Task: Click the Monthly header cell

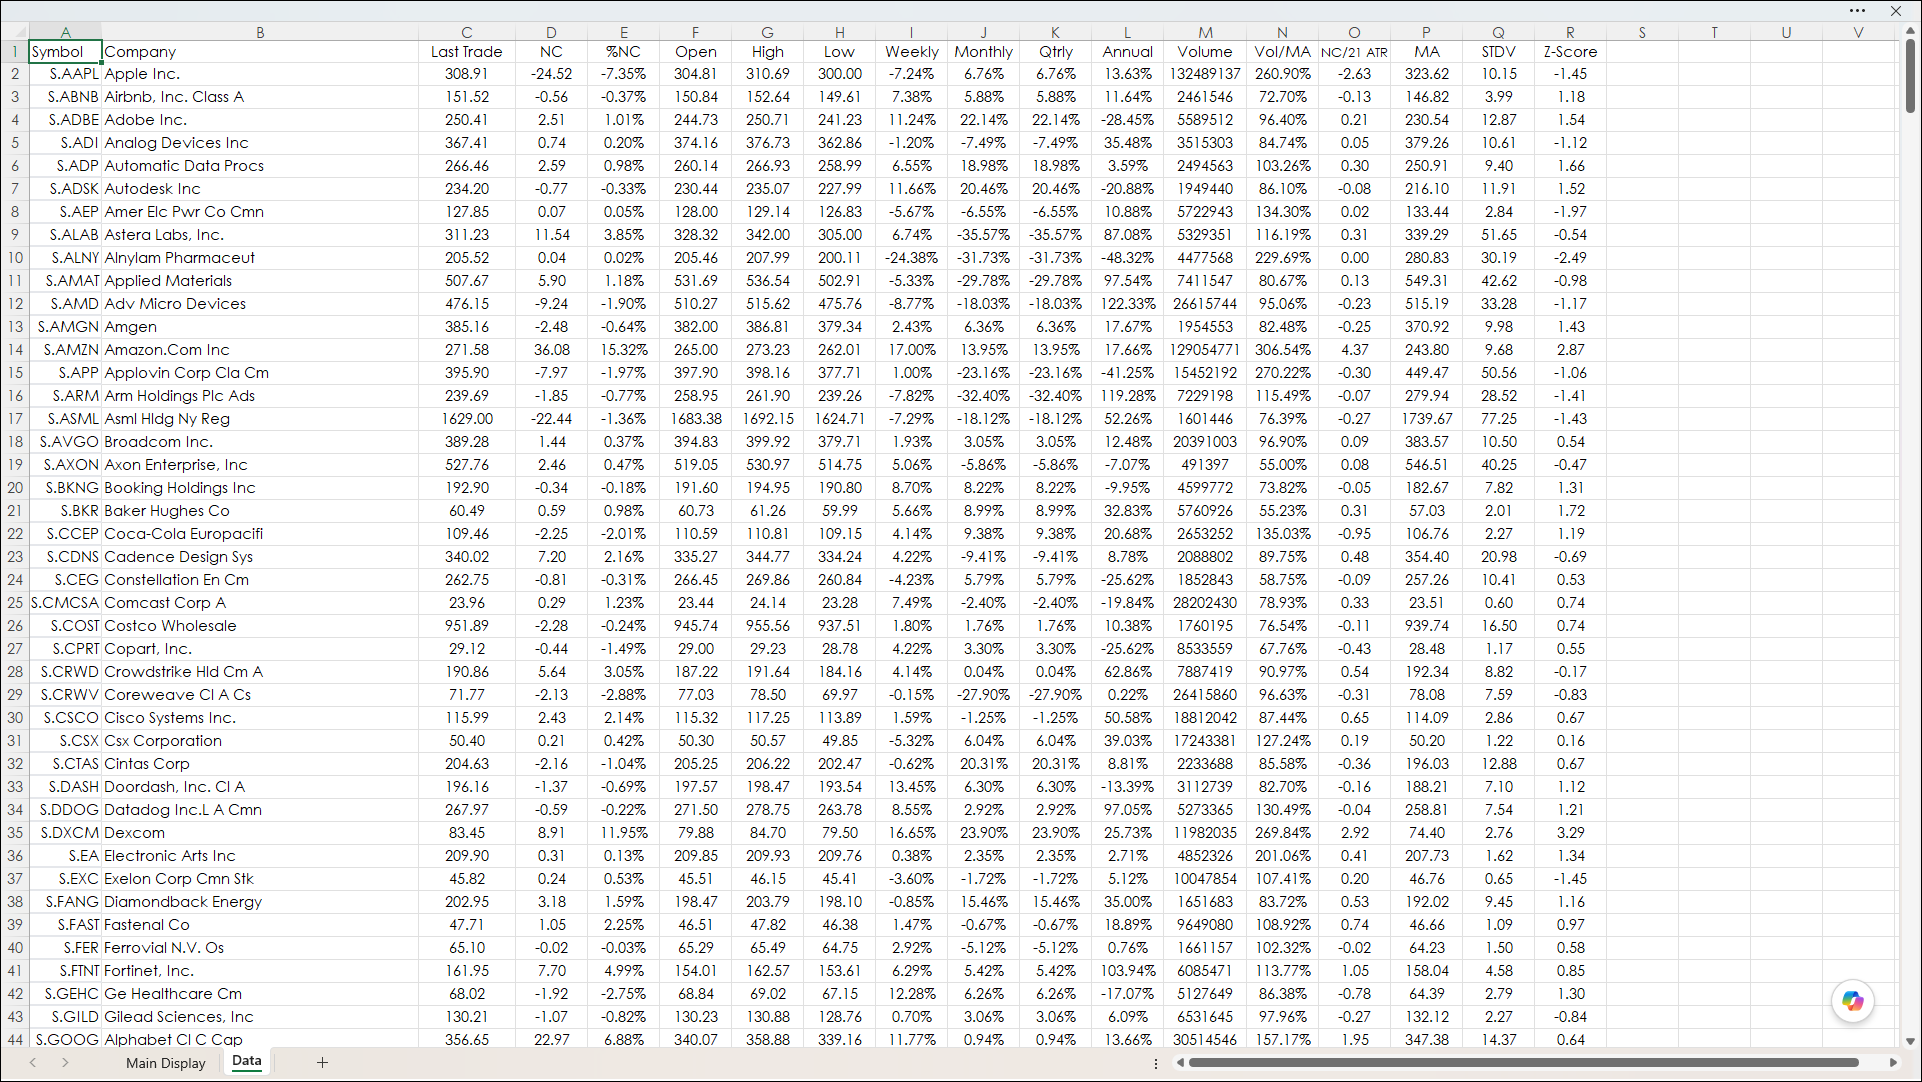Action: 983,52
